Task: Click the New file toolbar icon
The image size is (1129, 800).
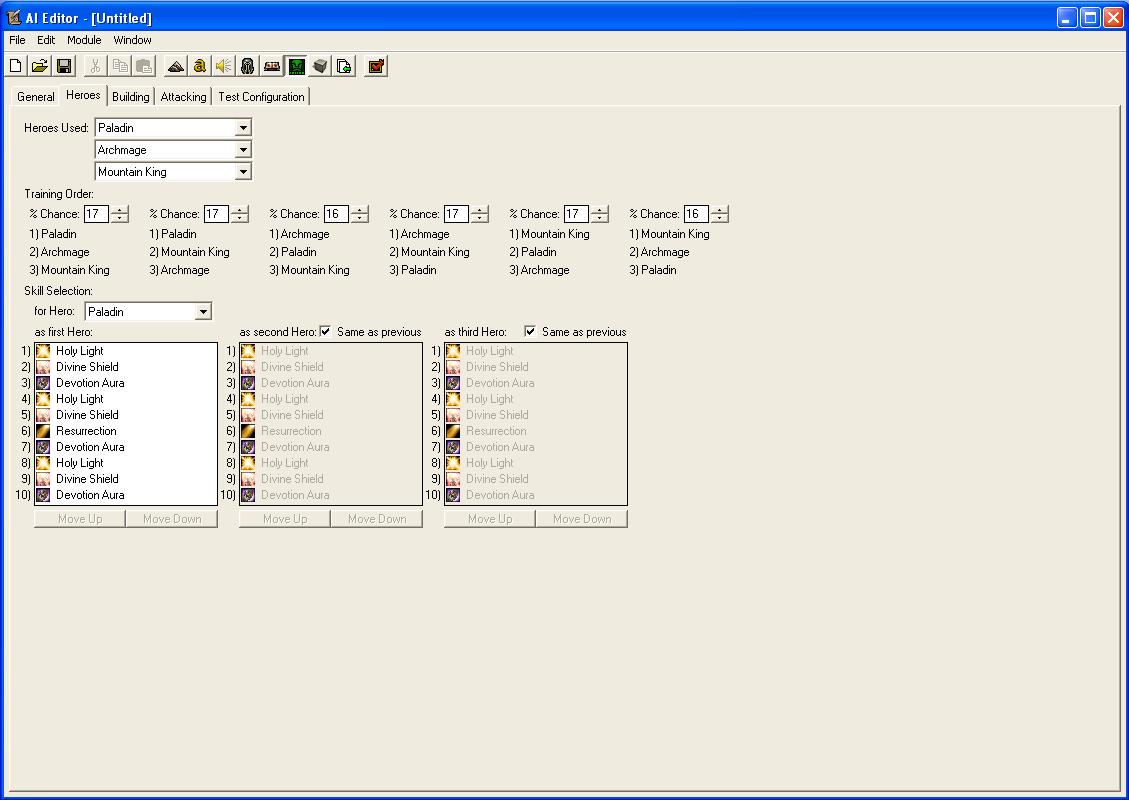Action: pyautogui.click(x=15, y=66)
